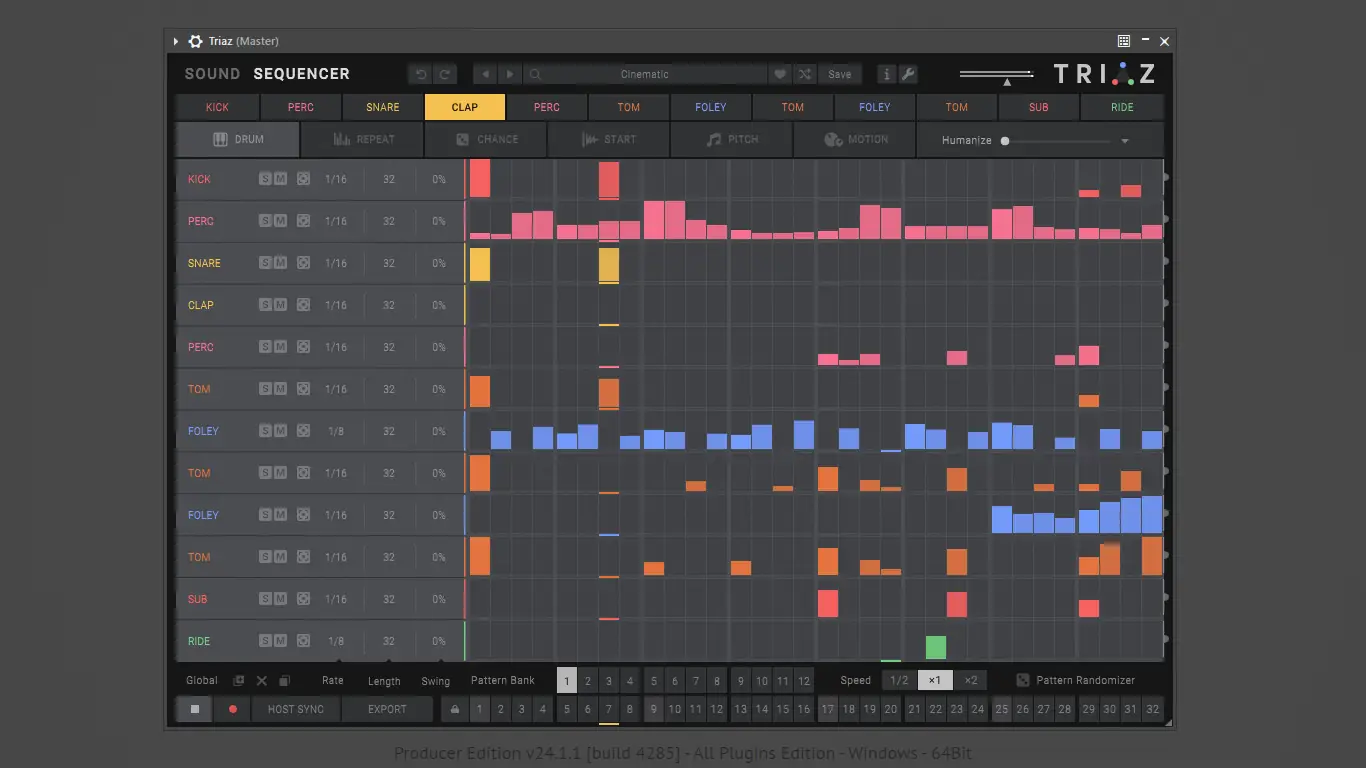Click the detached window grid icon

1124,41
